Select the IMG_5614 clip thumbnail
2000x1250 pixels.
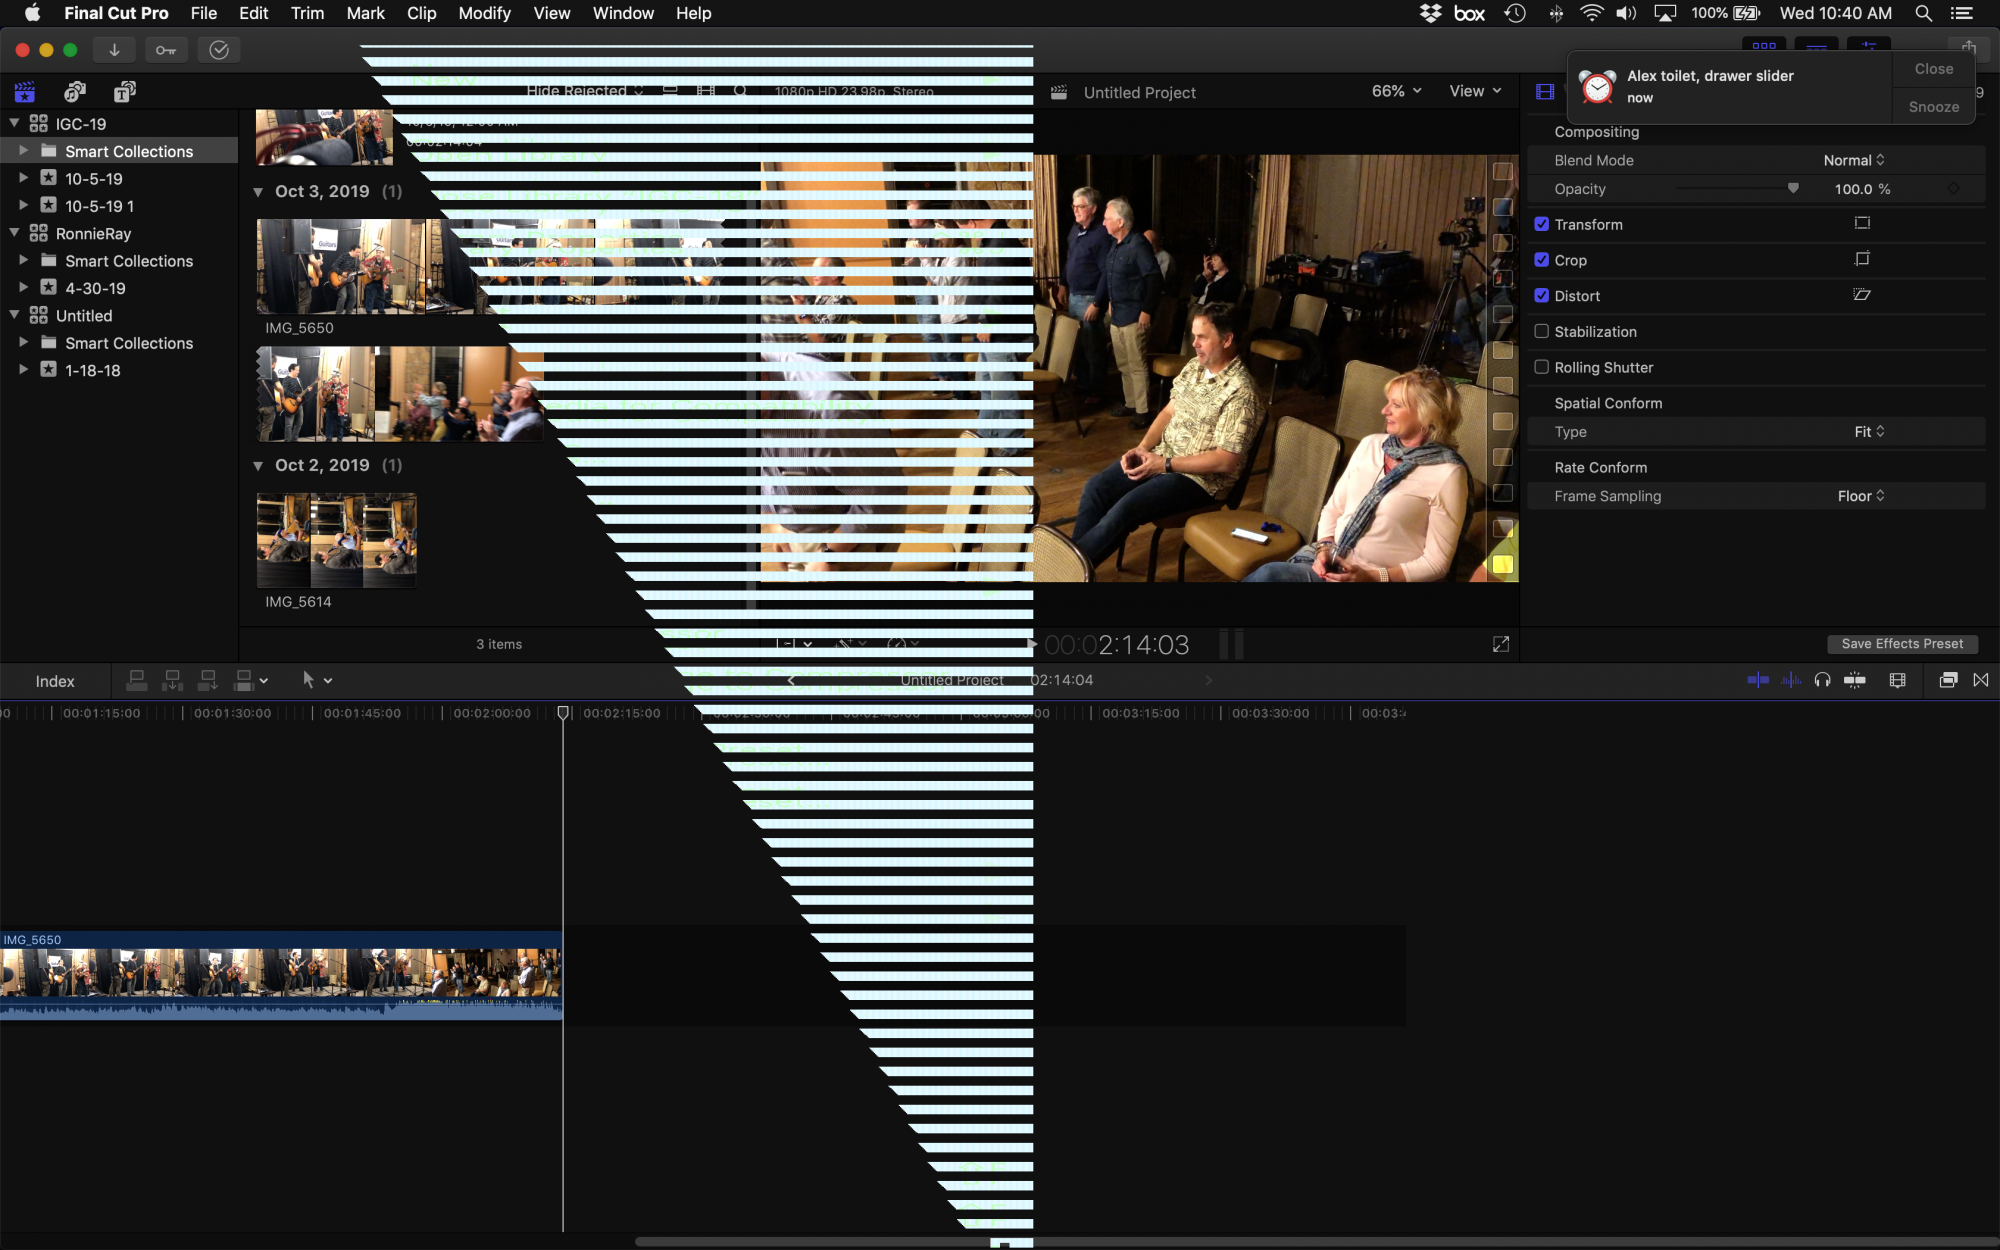336,540
